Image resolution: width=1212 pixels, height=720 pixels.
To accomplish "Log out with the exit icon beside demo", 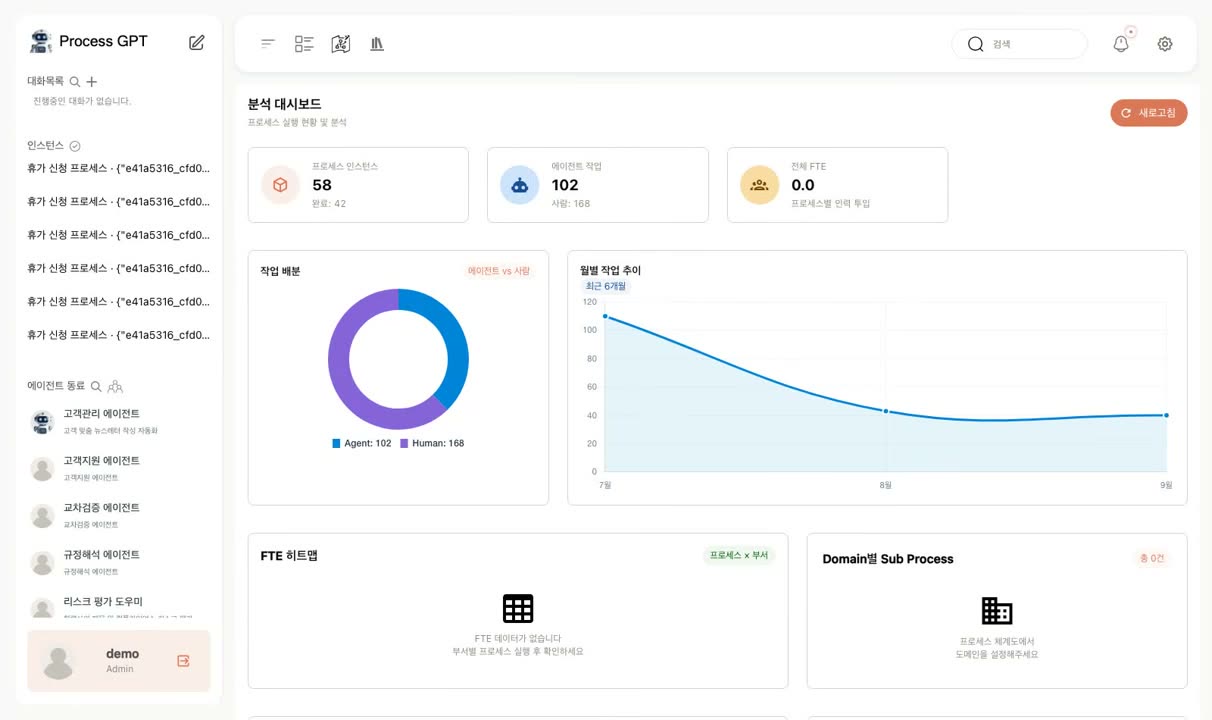I will 183,661.
